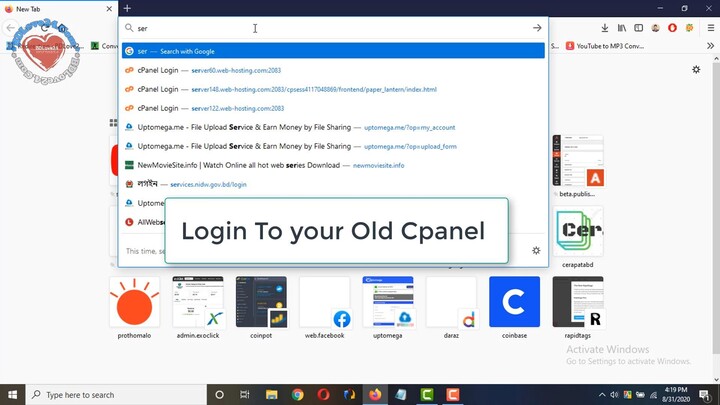The height and width of the screenshot is (405, 720).
Task: Open Cortana circle icon on taskbar
Action: (x=219, y=394)
